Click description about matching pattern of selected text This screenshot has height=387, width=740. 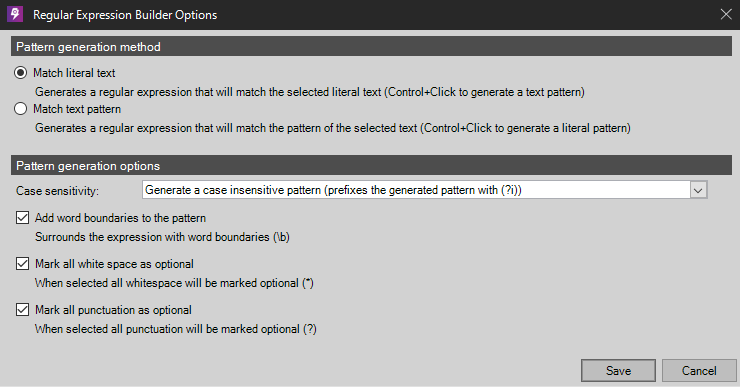click(x=333, y=128)
